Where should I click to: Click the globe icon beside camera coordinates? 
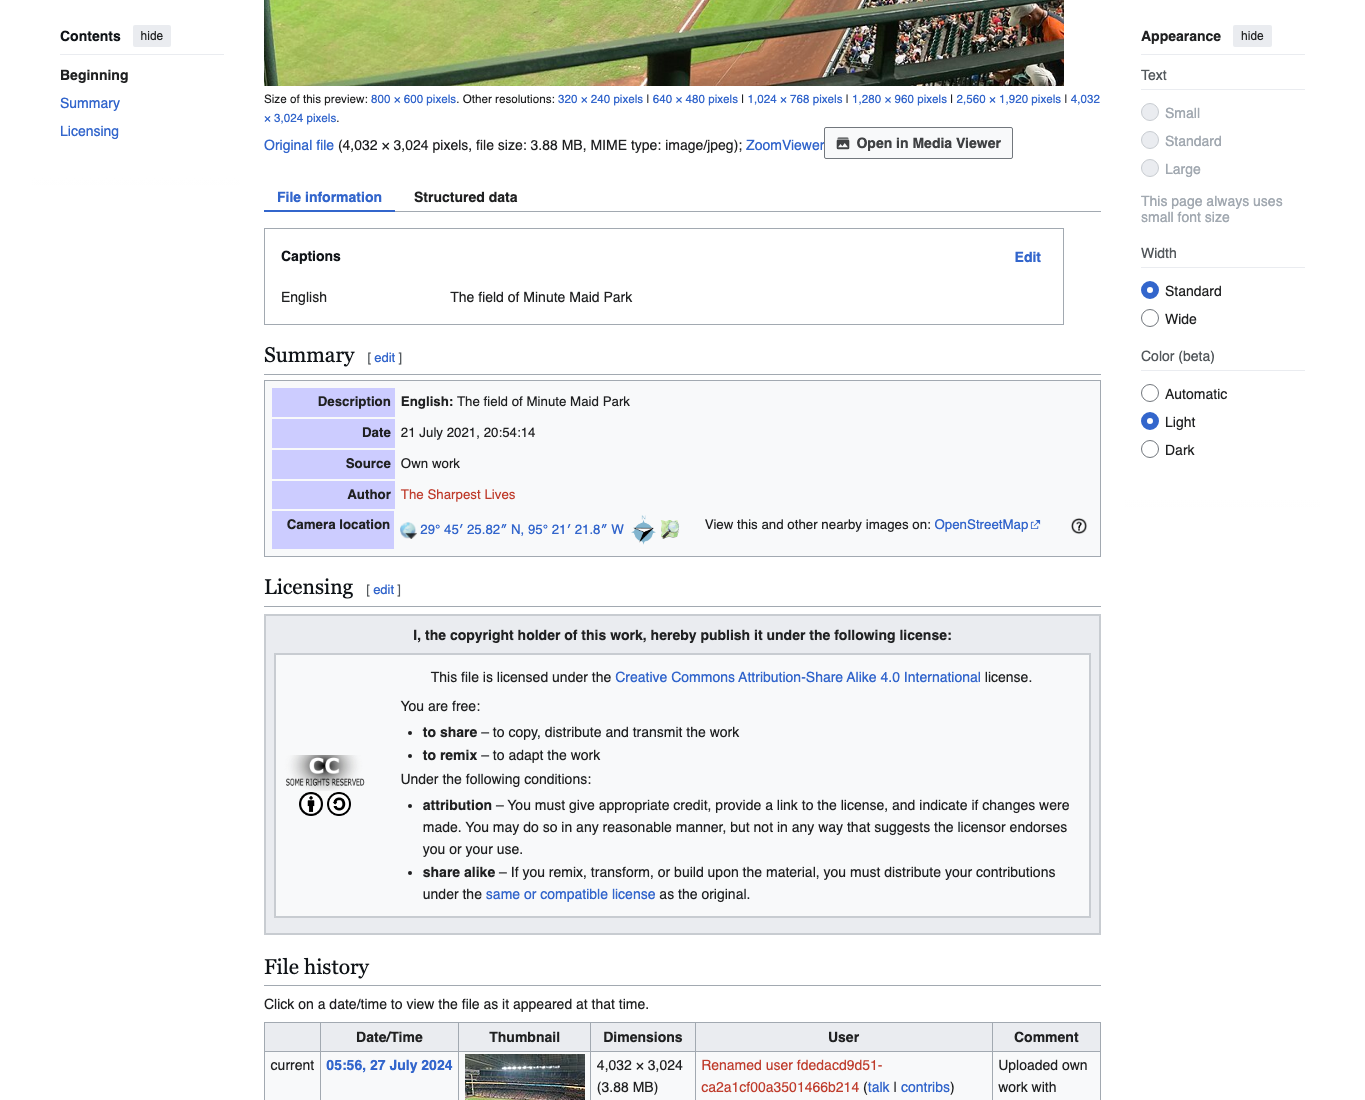pos(408,530)
